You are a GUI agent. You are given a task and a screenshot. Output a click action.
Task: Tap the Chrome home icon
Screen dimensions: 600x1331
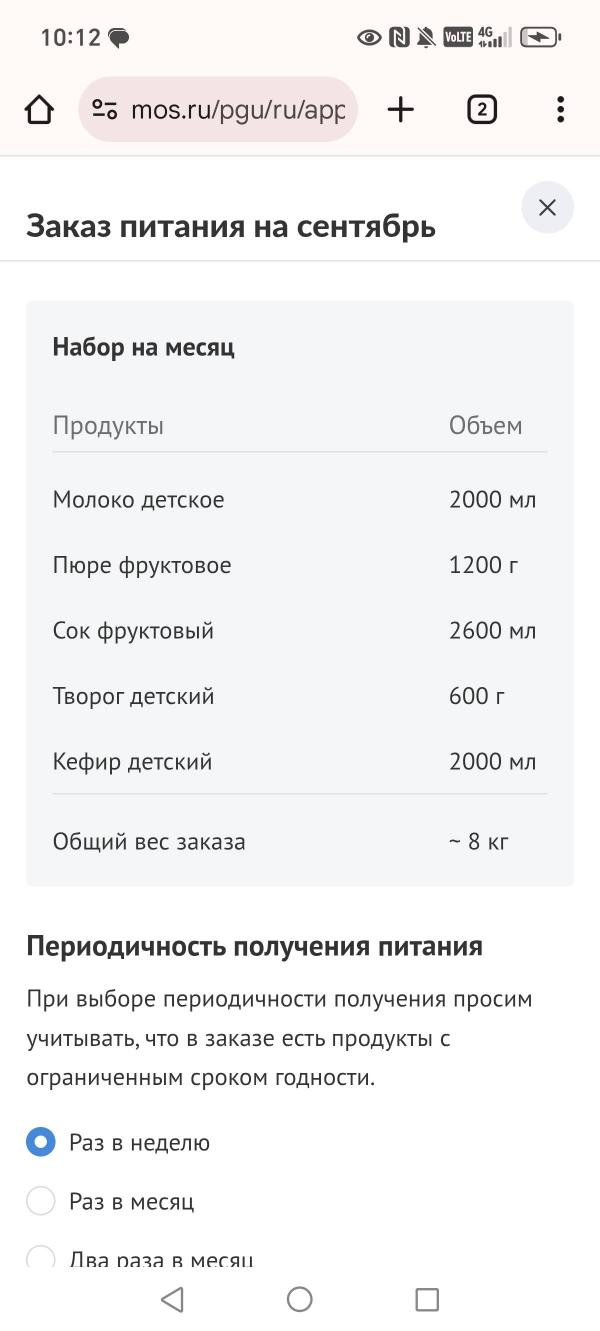click(x=38, y=109)
